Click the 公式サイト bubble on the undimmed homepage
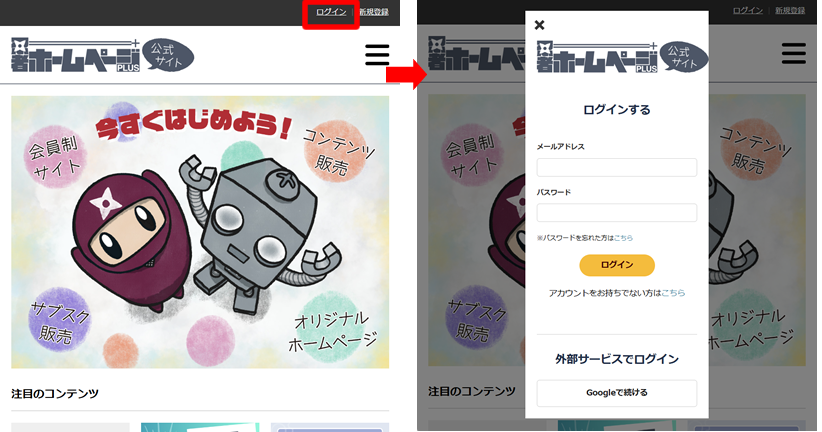822x432 pixels. [x=167, y=55]
